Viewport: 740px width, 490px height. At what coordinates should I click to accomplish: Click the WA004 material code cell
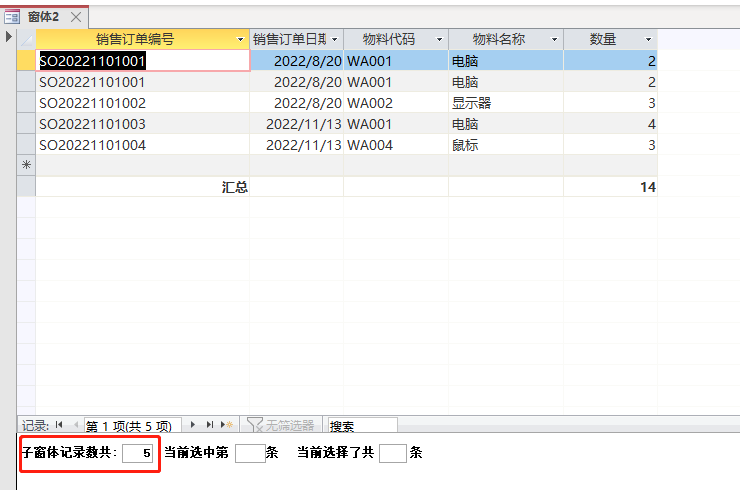point(396,145)
